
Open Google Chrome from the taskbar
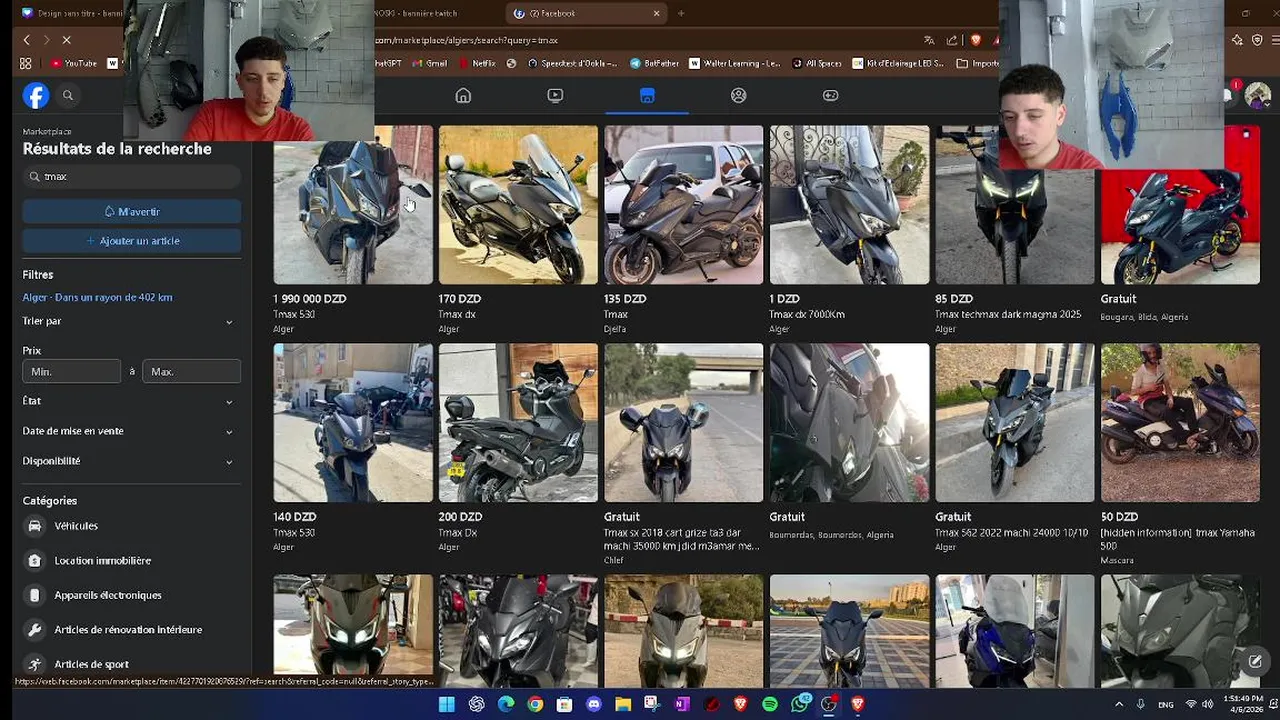535,704
